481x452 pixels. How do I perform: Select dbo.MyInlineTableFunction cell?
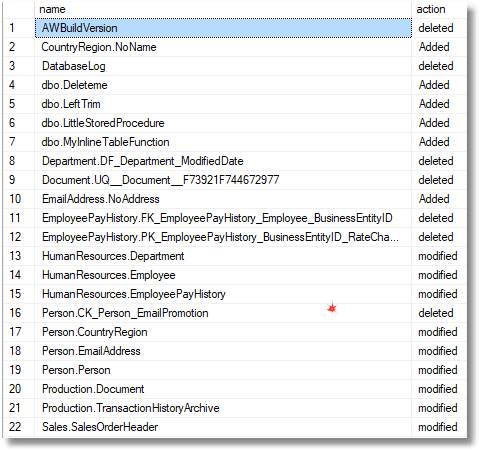(223, 142)
